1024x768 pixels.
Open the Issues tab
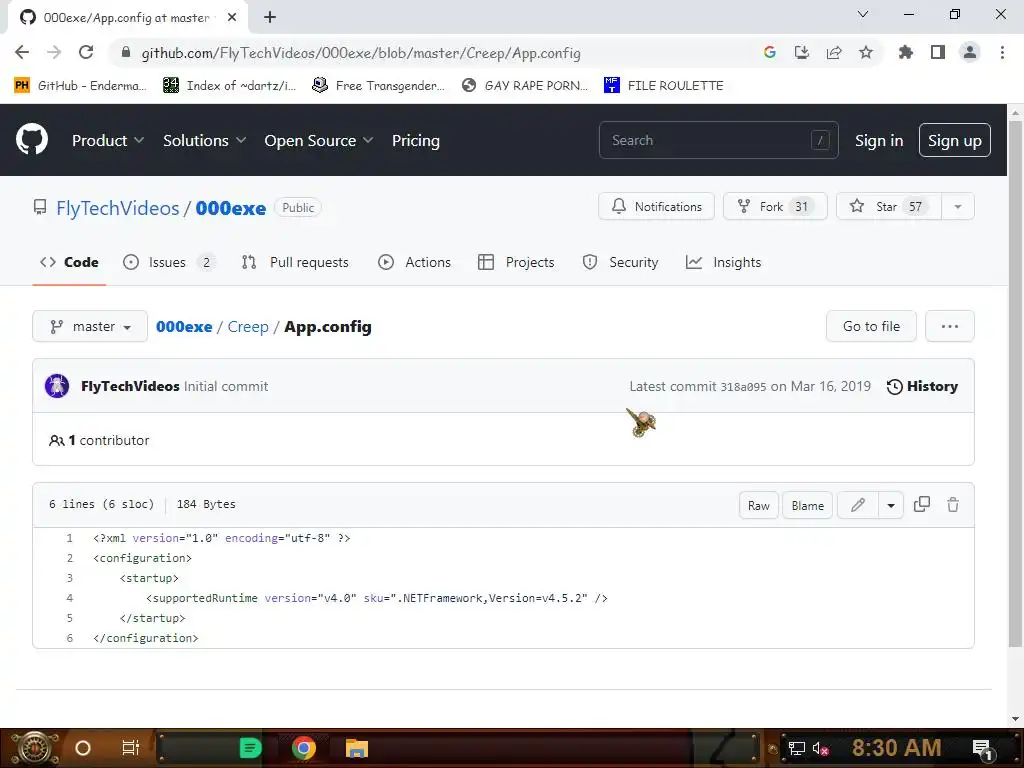coord(169,262)
